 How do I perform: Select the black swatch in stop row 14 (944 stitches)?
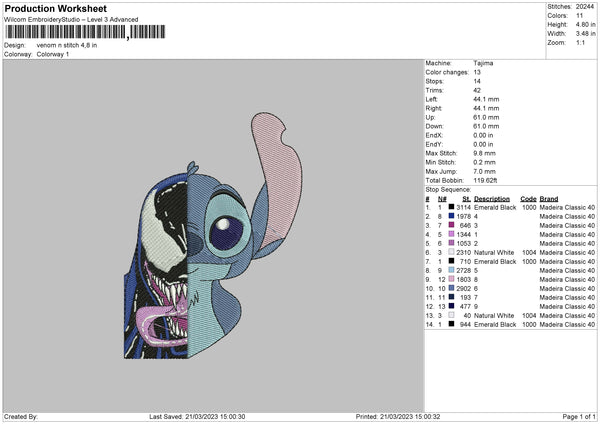tap(452, 324)
